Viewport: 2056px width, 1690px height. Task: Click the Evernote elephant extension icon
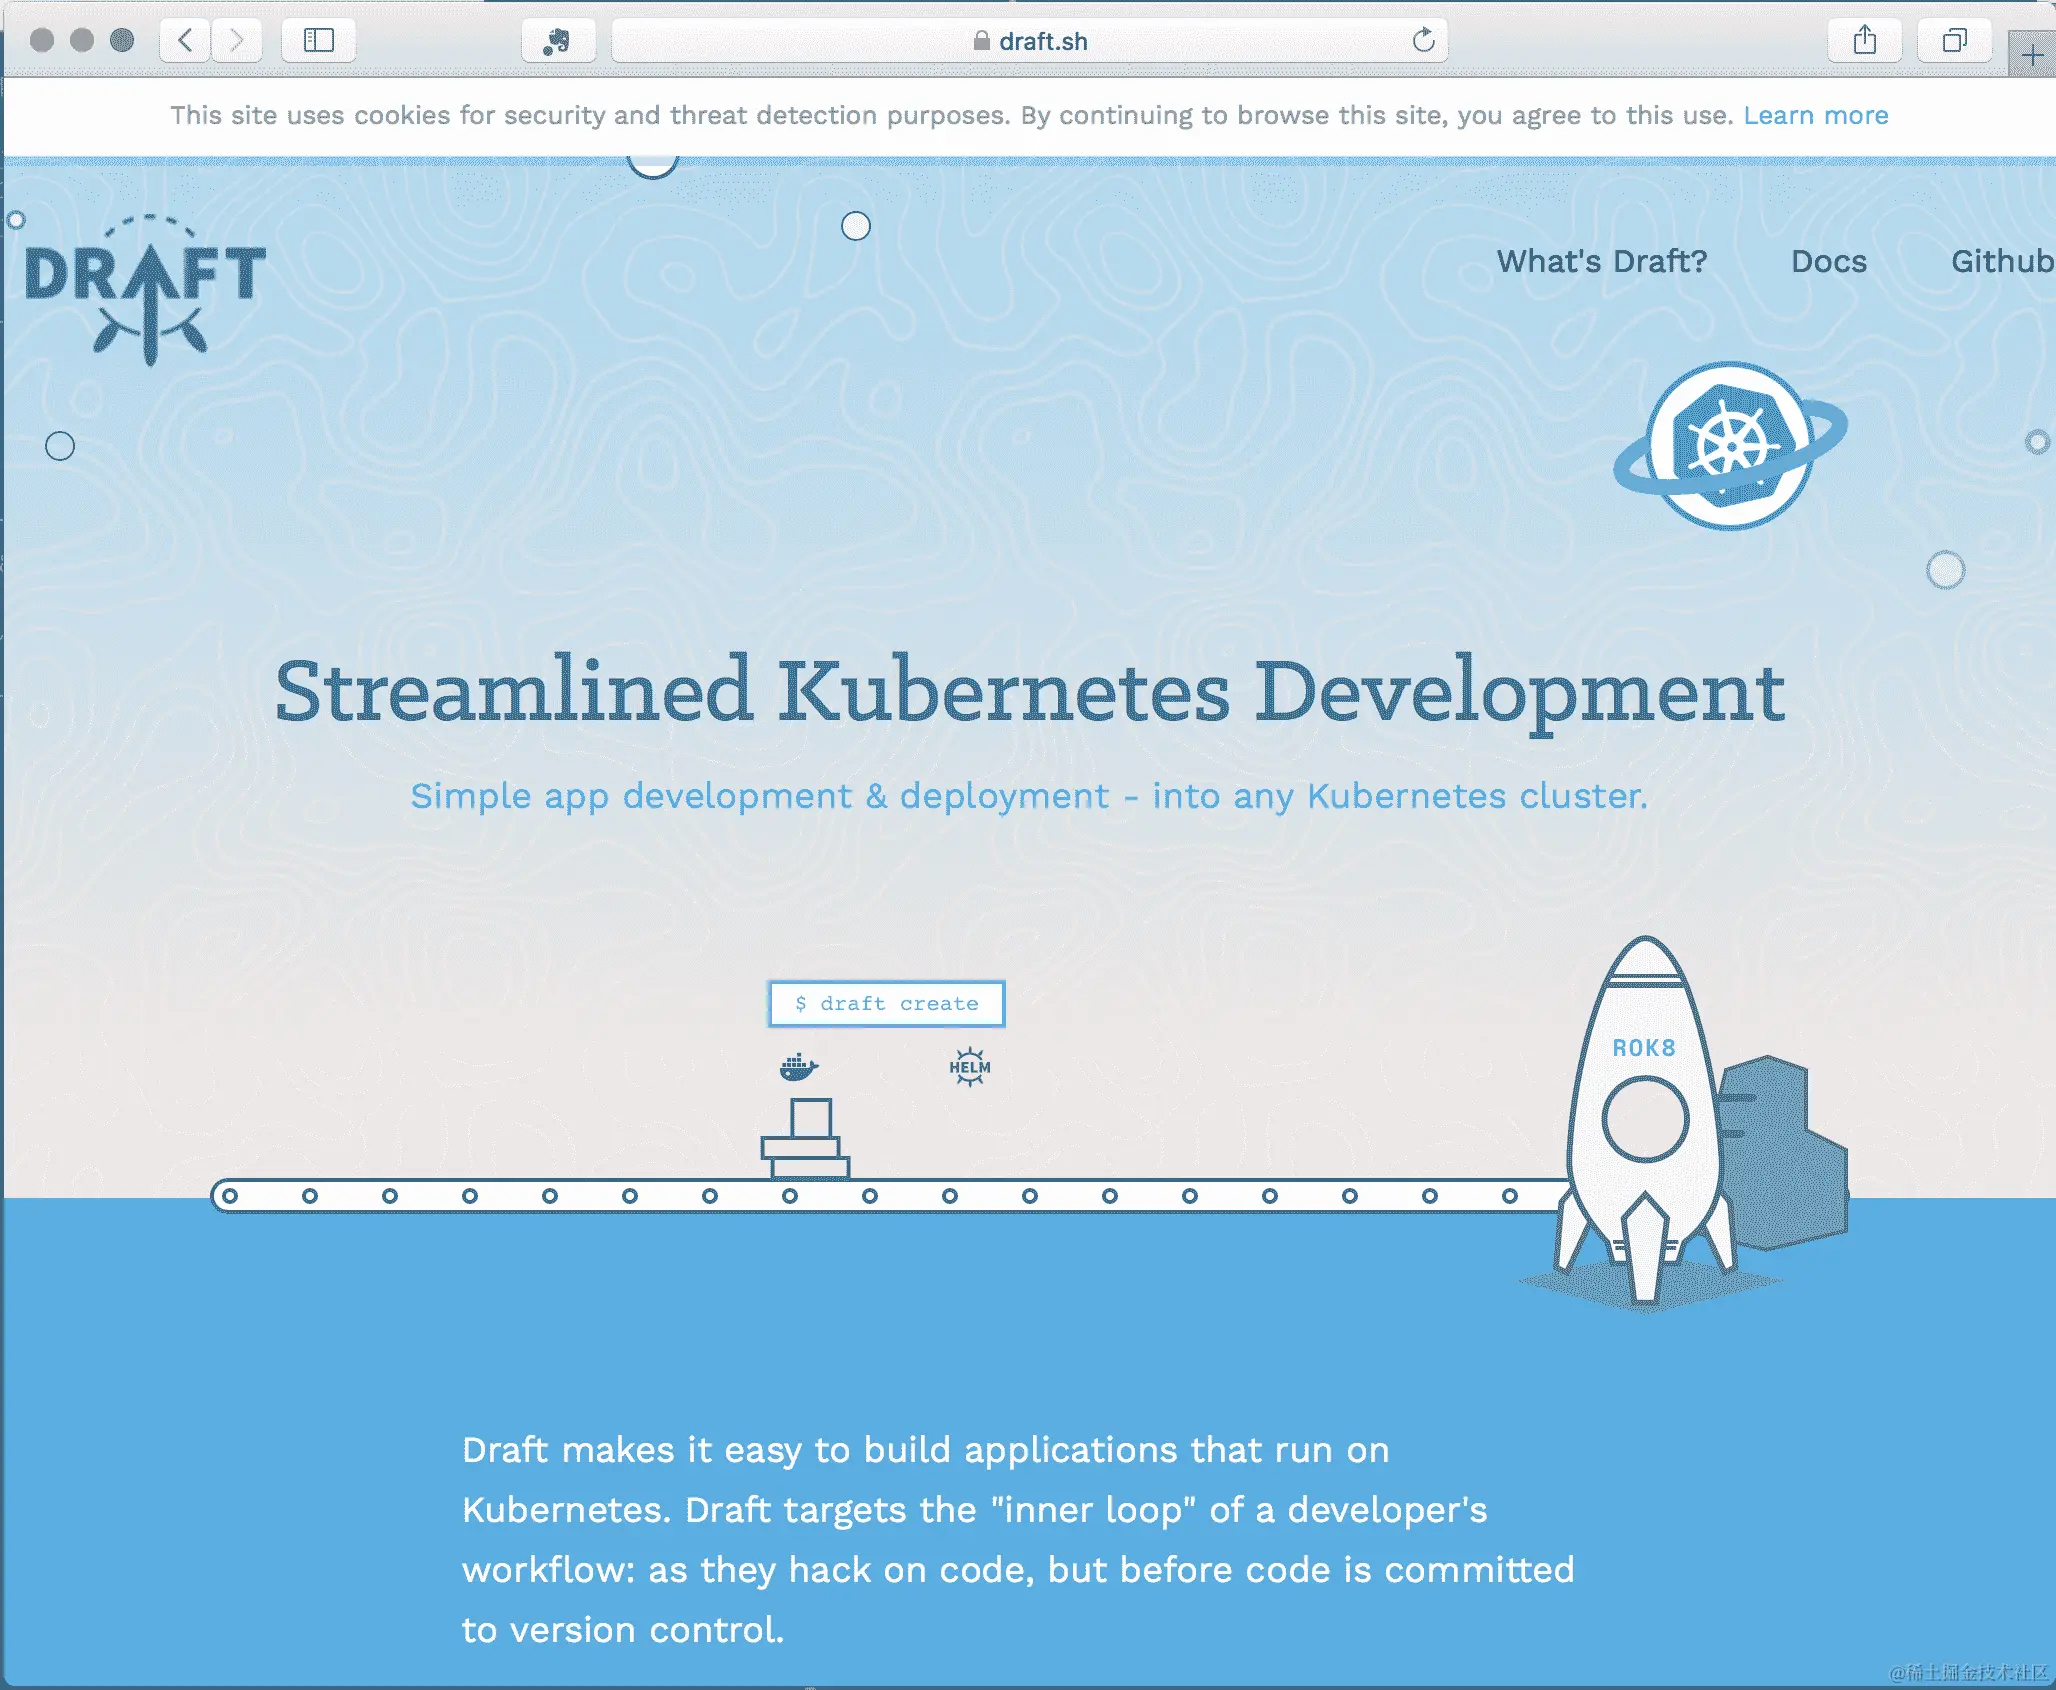[557, 41]
